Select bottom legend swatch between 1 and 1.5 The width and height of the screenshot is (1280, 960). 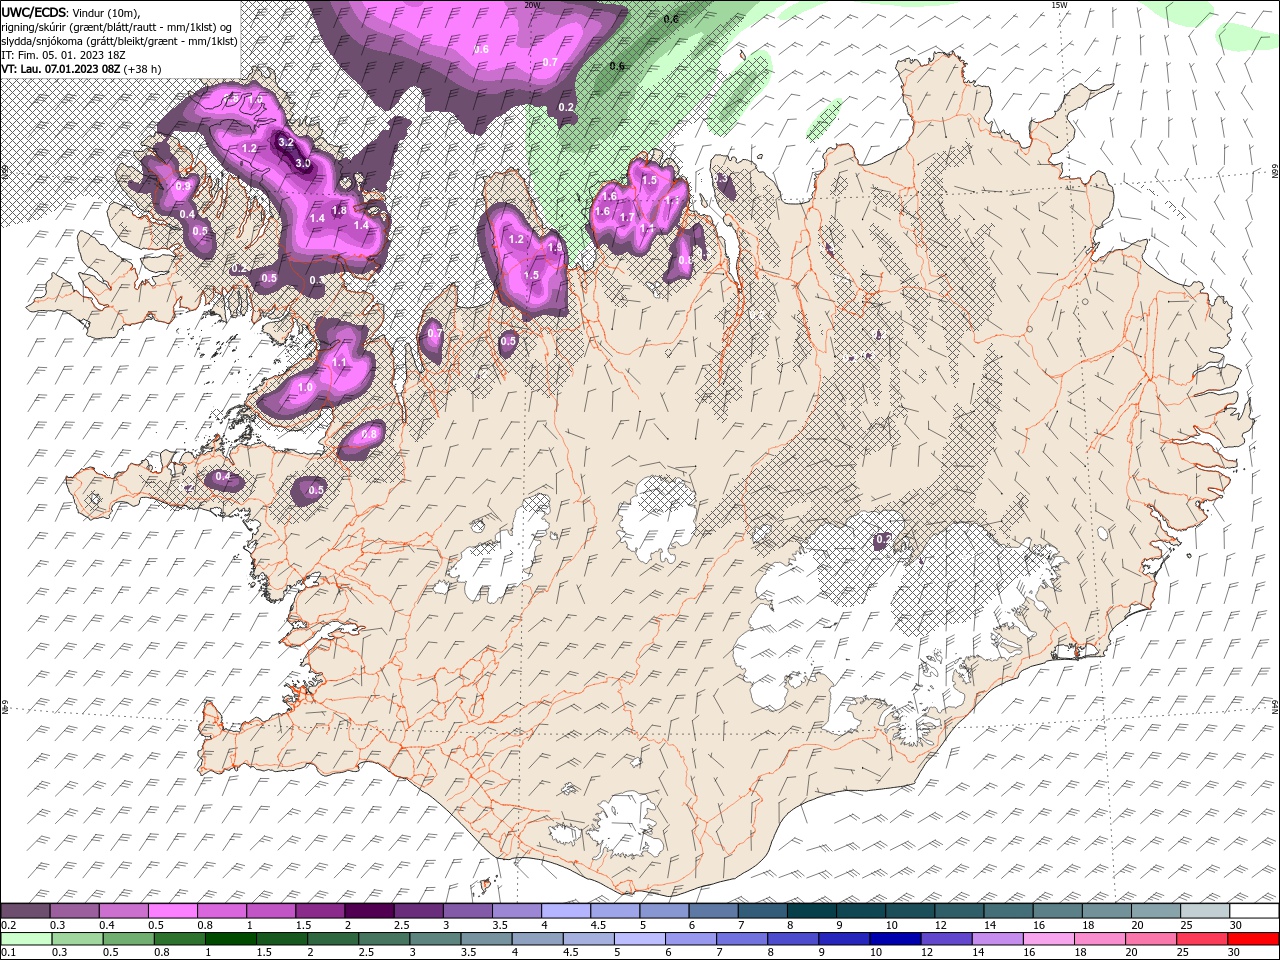click(x=230, y=938)
